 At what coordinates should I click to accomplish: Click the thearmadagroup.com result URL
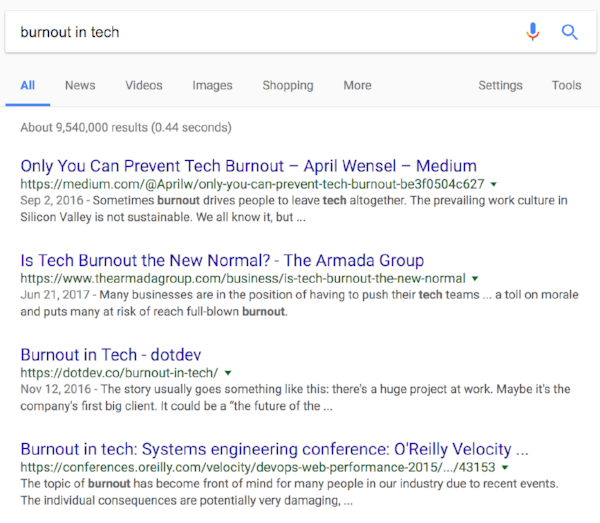pos(243,279)
